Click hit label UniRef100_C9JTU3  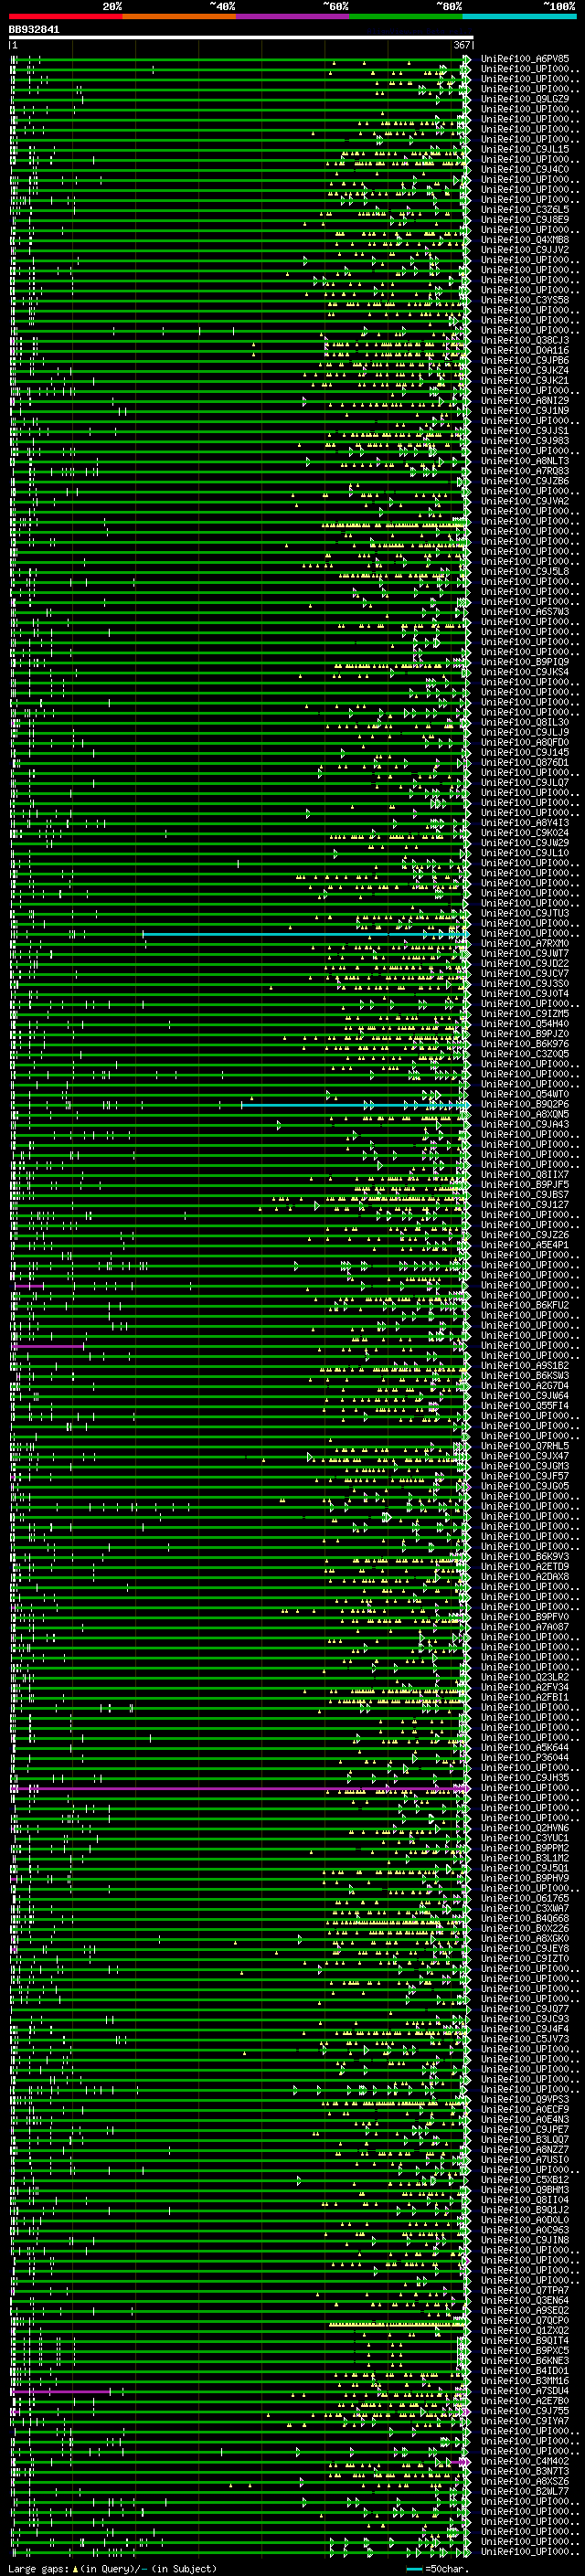coord(525,913)
